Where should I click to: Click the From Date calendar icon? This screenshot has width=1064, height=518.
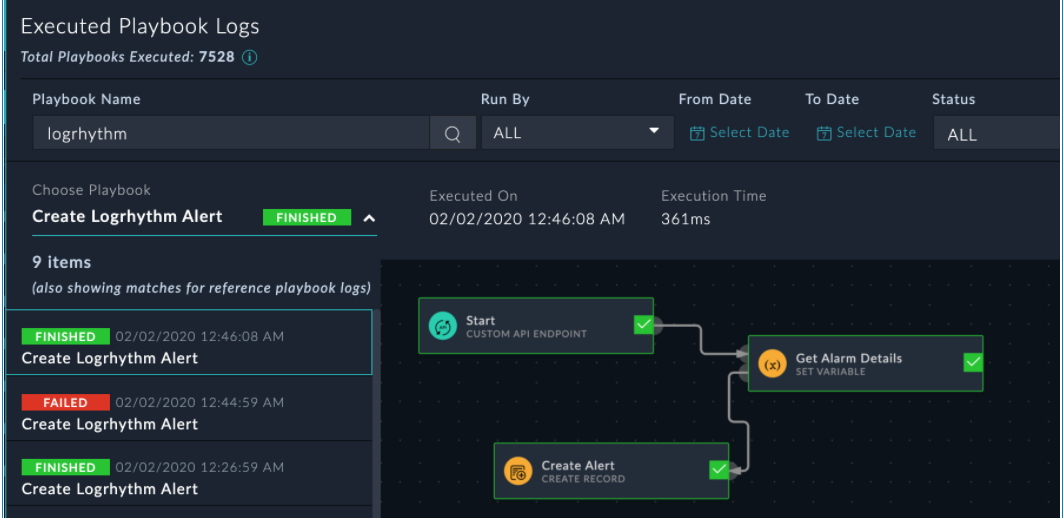(x=697, y=133)
